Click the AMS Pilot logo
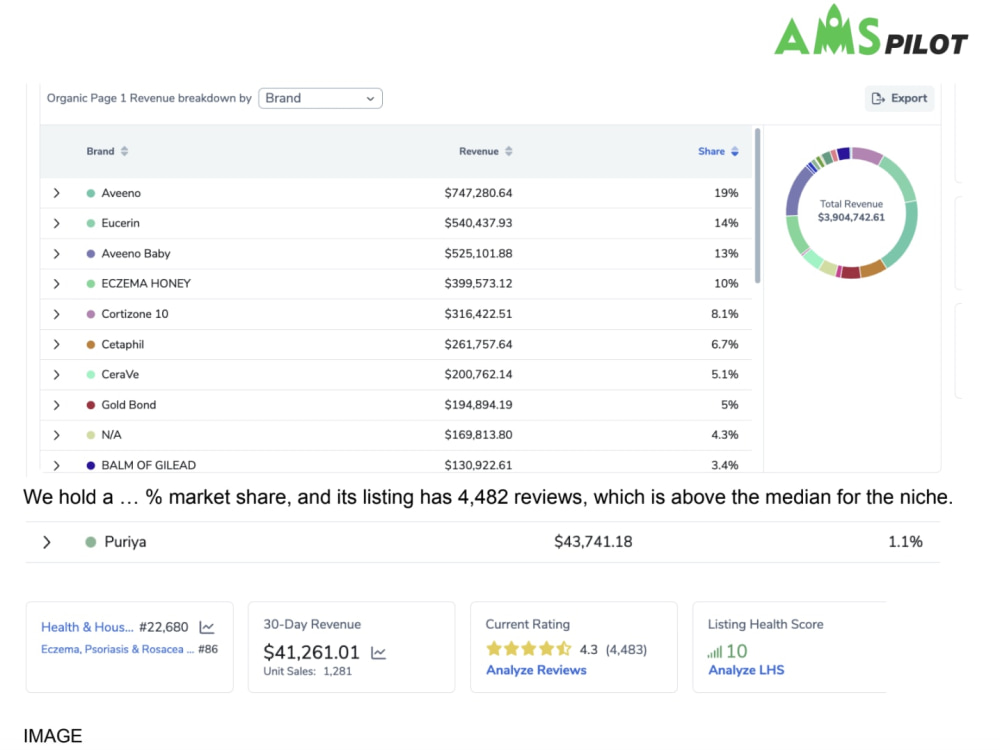Screen dimensions: 1000x750 [x=871, y=31]
